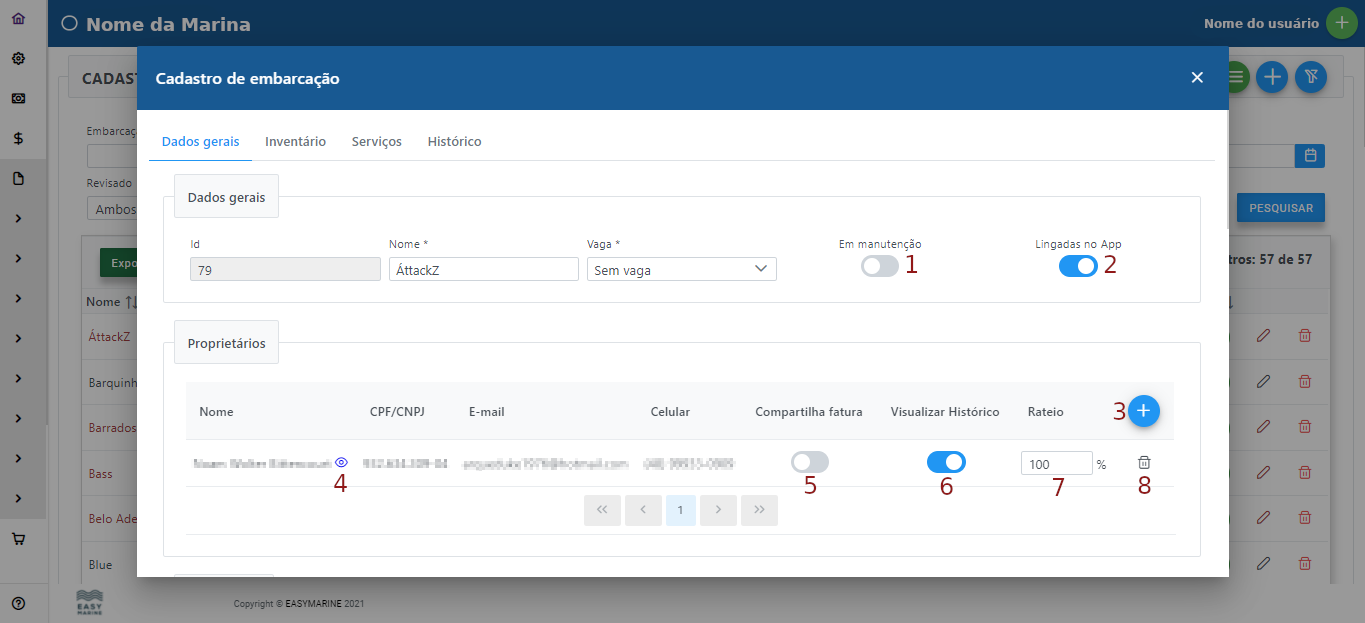
Task: Go to next page of owners
Action: coord(718,510)
